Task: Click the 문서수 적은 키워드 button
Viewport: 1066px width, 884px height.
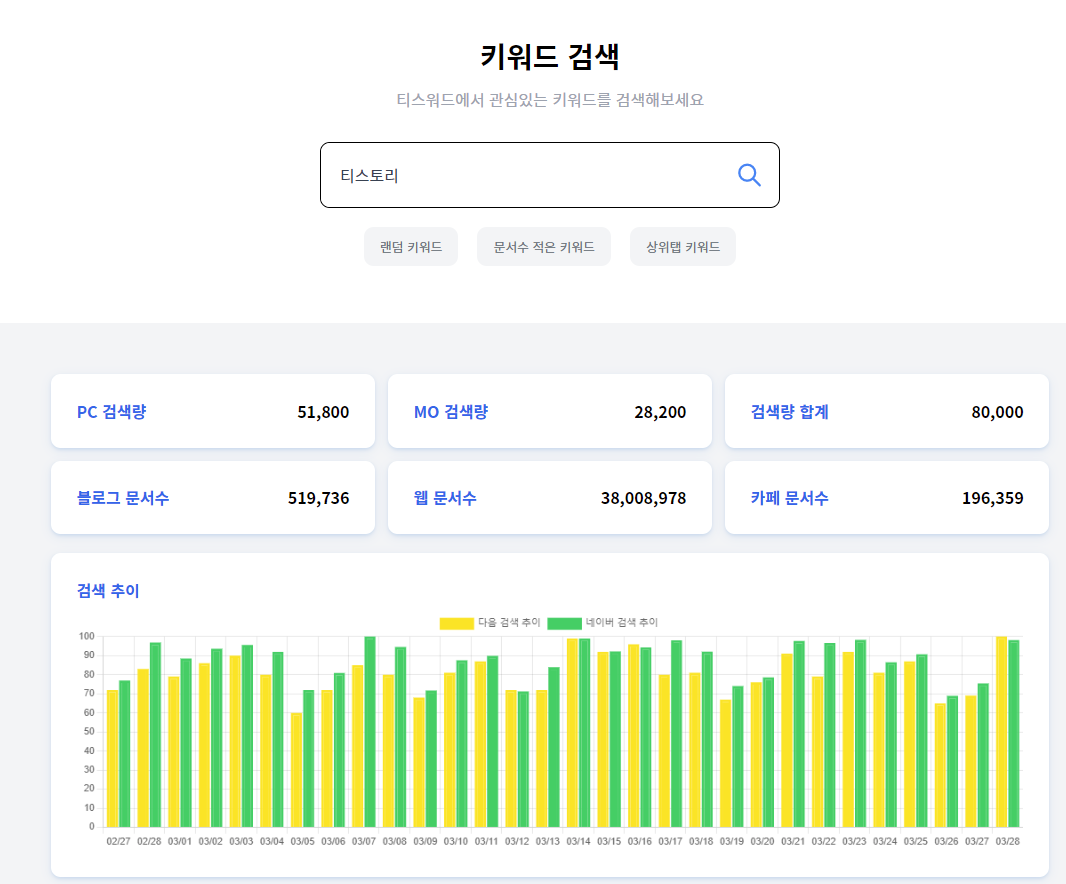Action: click(544, 247)
